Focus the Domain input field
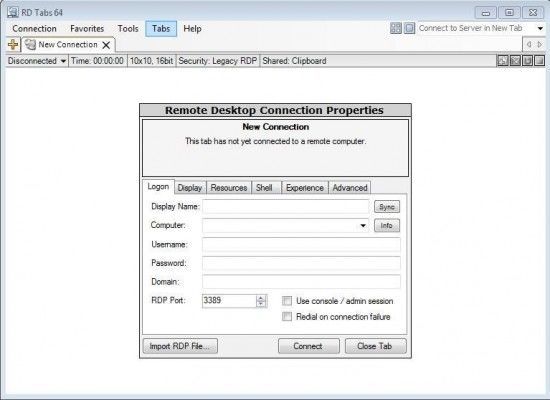 pos(301,281)
